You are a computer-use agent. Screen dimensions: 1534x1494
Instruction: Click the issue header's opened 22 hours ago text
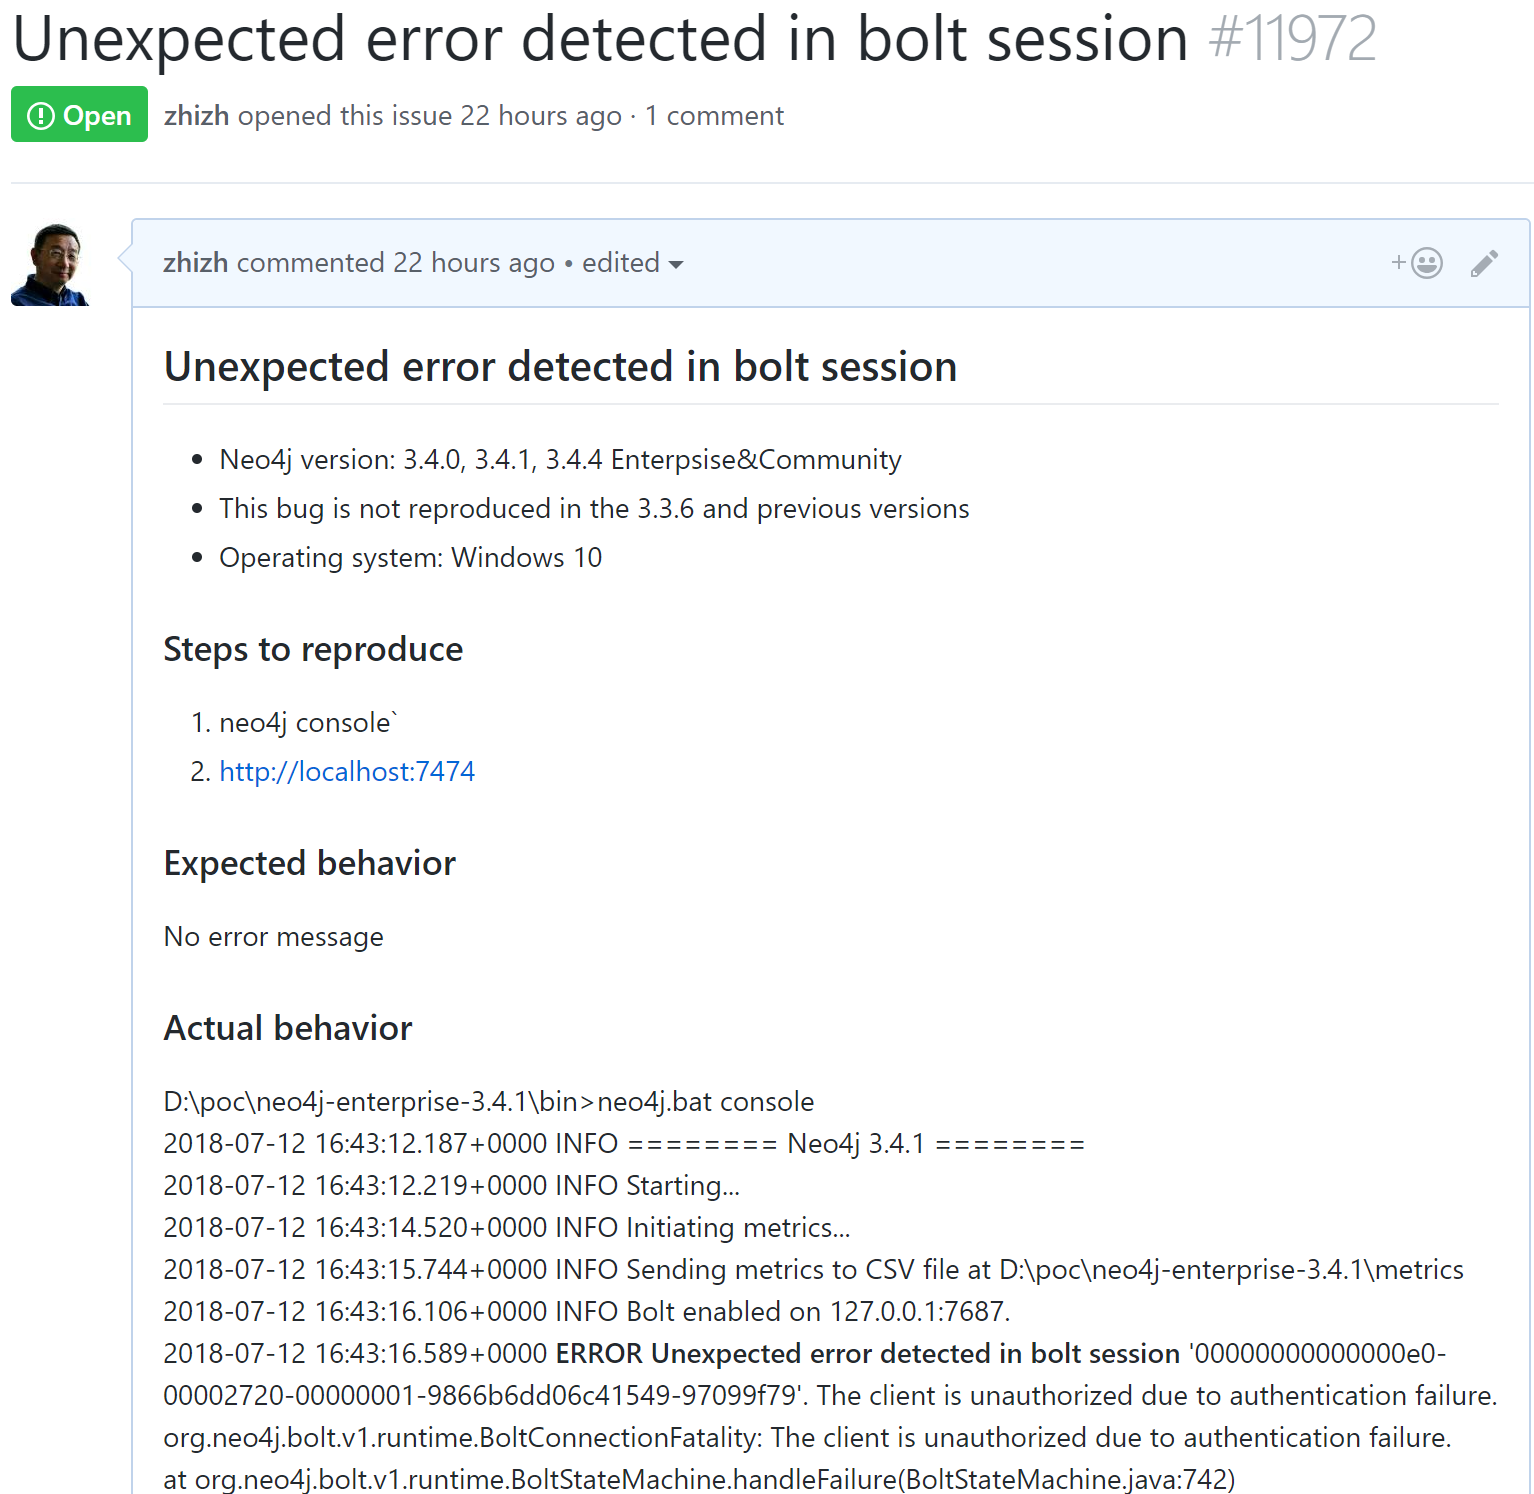coord(430,116)
